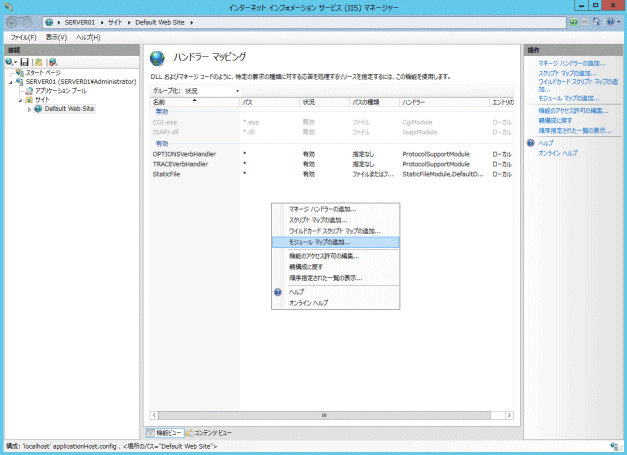Viewport: 627px width, 455px height.
Task: Click the horizontal scrollbar left arrow
Action: (154, 415)
